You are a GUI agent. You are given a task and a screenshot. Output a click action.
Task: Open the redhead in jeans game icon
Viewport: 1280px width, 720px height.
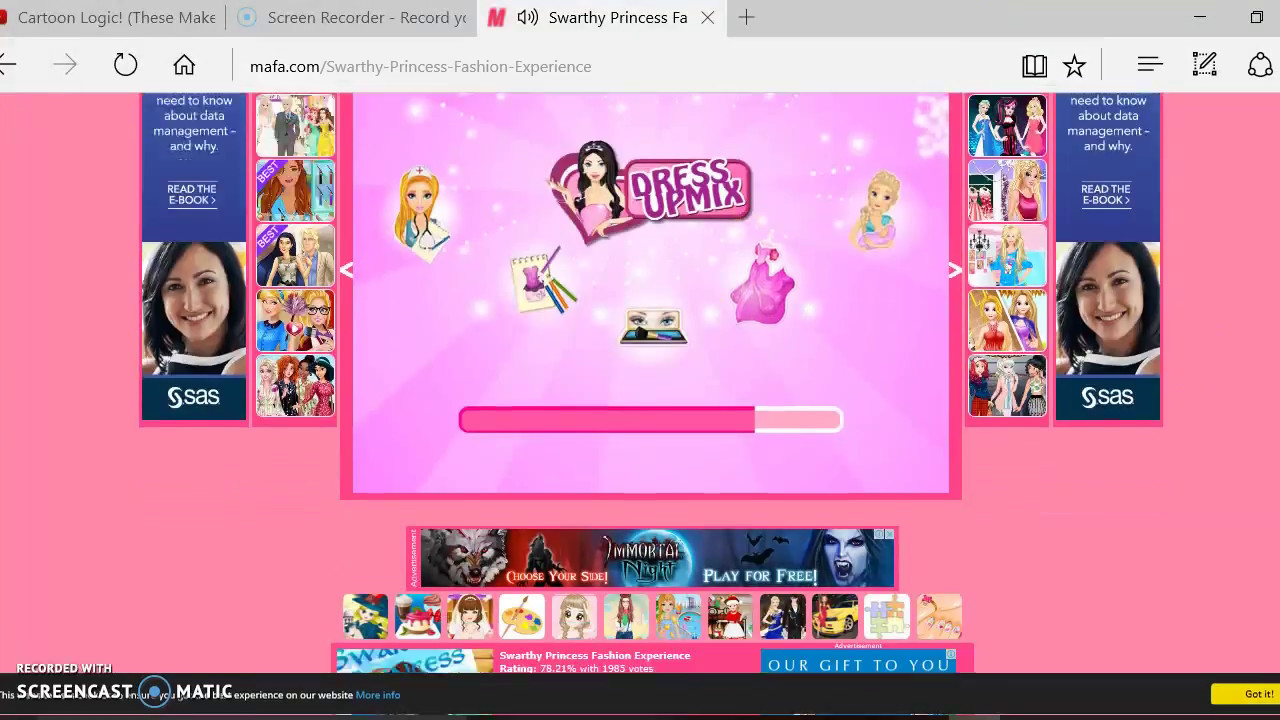[626, 616]
